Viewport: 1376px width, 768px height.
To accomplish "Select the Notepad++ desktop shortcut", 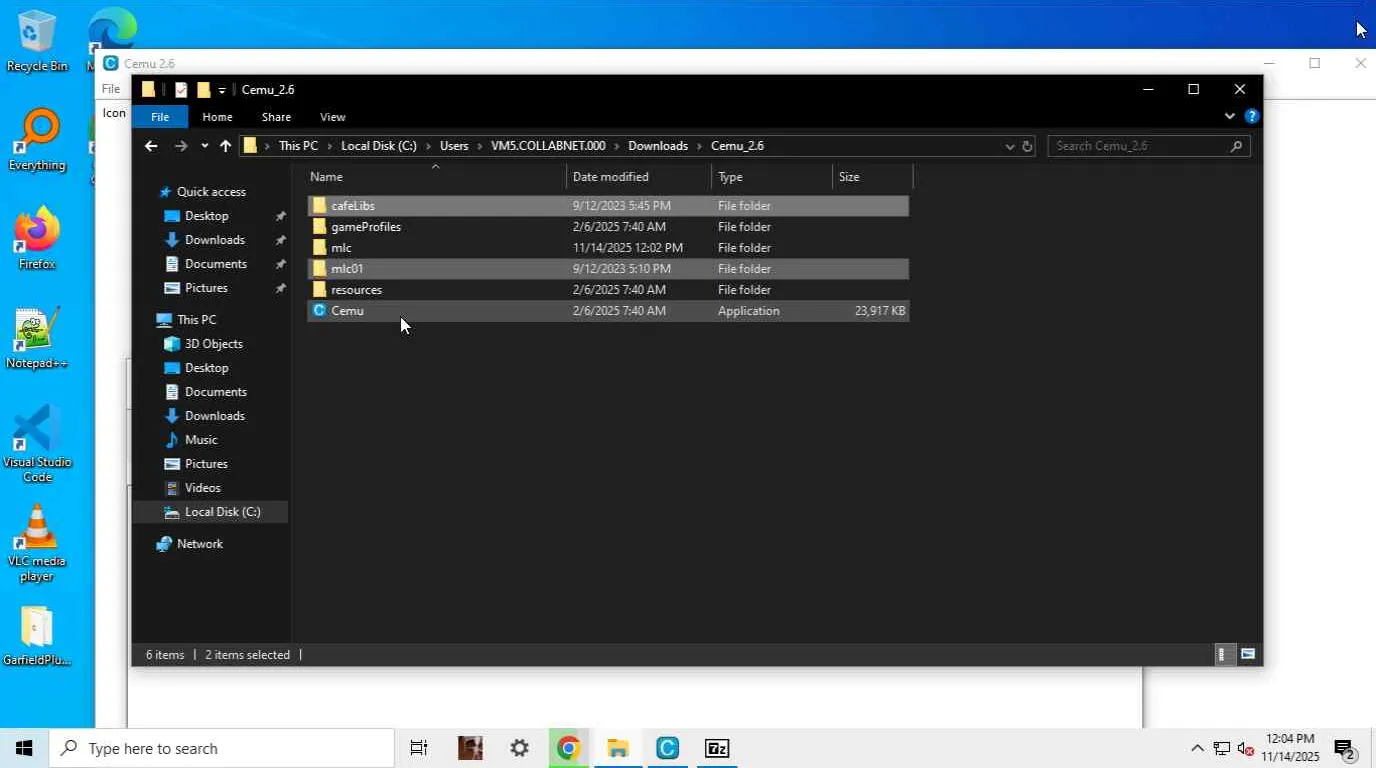I will click(37, 338).
